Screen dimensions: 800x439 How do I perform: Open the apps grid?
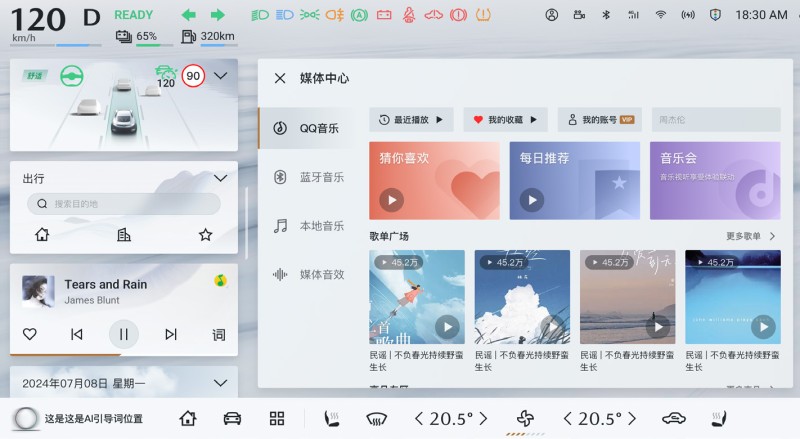coord(277,419)
